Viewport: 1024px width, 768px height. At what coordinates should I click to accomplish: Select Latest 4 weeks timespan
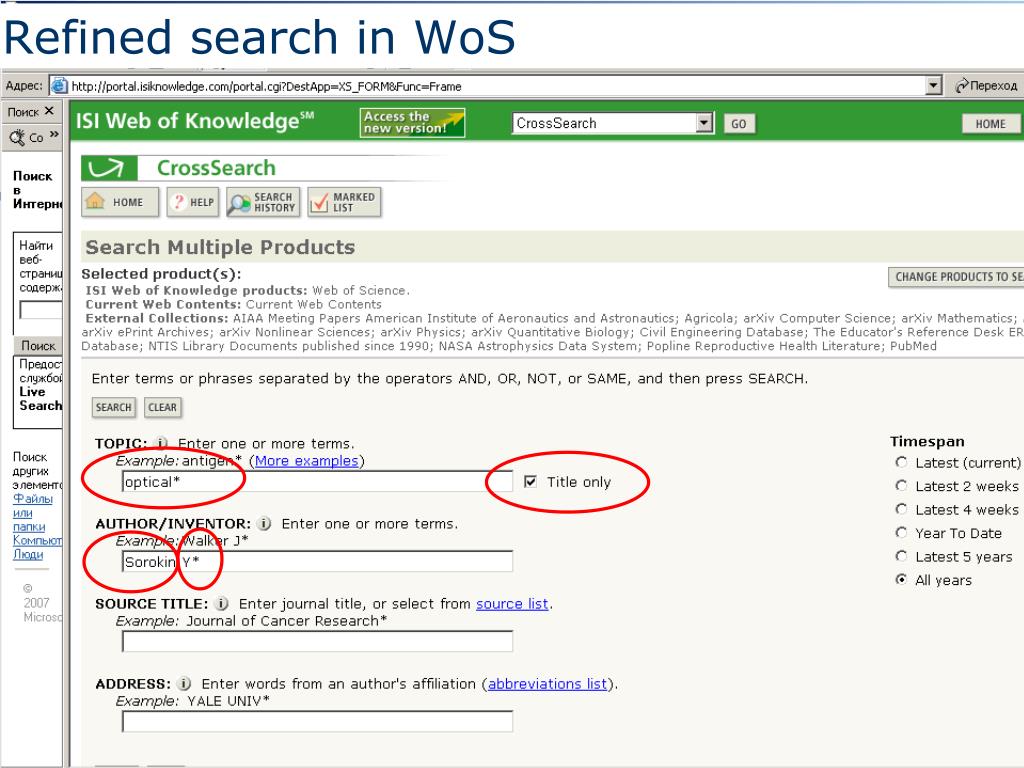pos(901,509)
